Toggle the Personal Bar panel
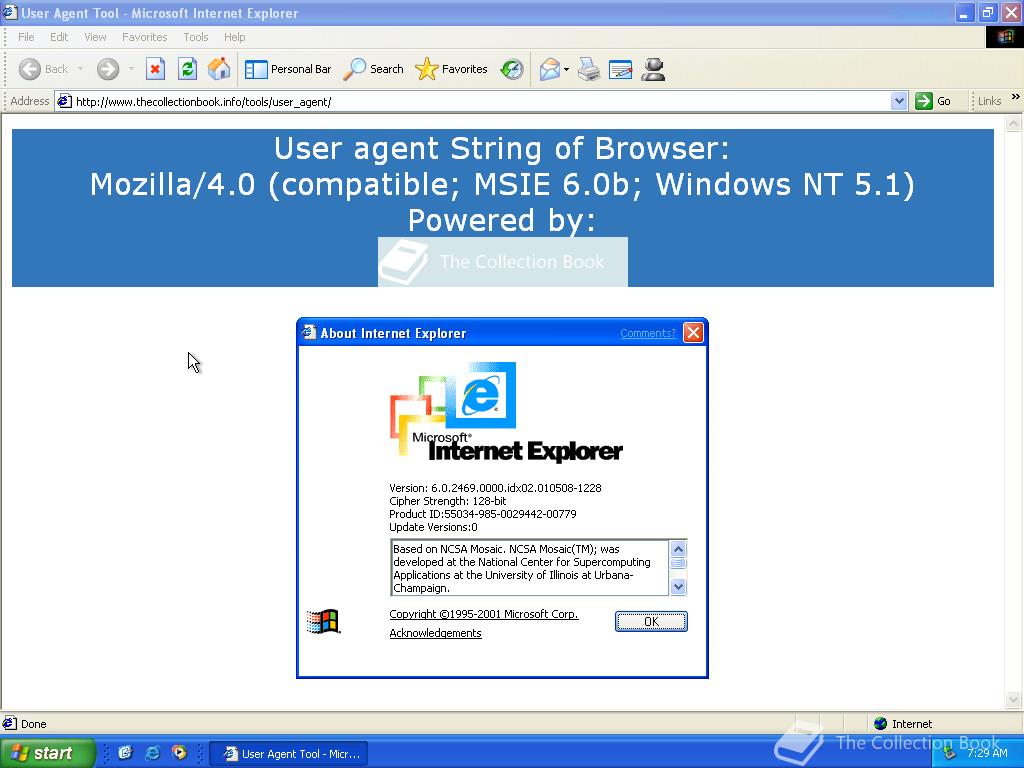The height and width of the screenshot is (768, 1024). (288, 69)
